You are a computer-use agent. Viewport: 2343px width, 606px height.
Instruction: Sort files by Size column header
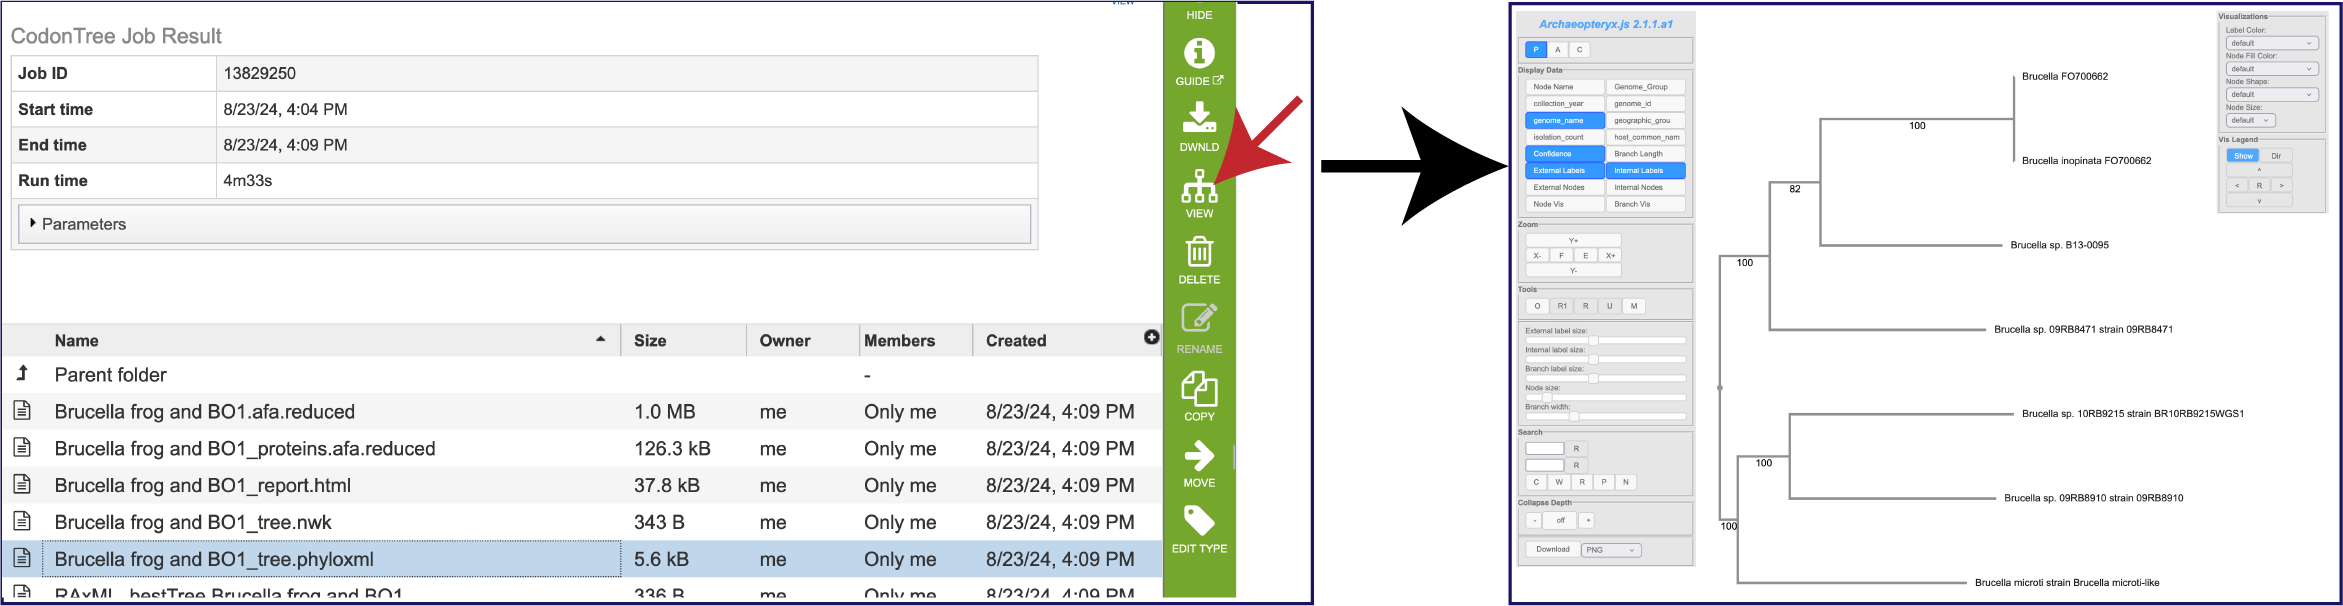point(650,341)
